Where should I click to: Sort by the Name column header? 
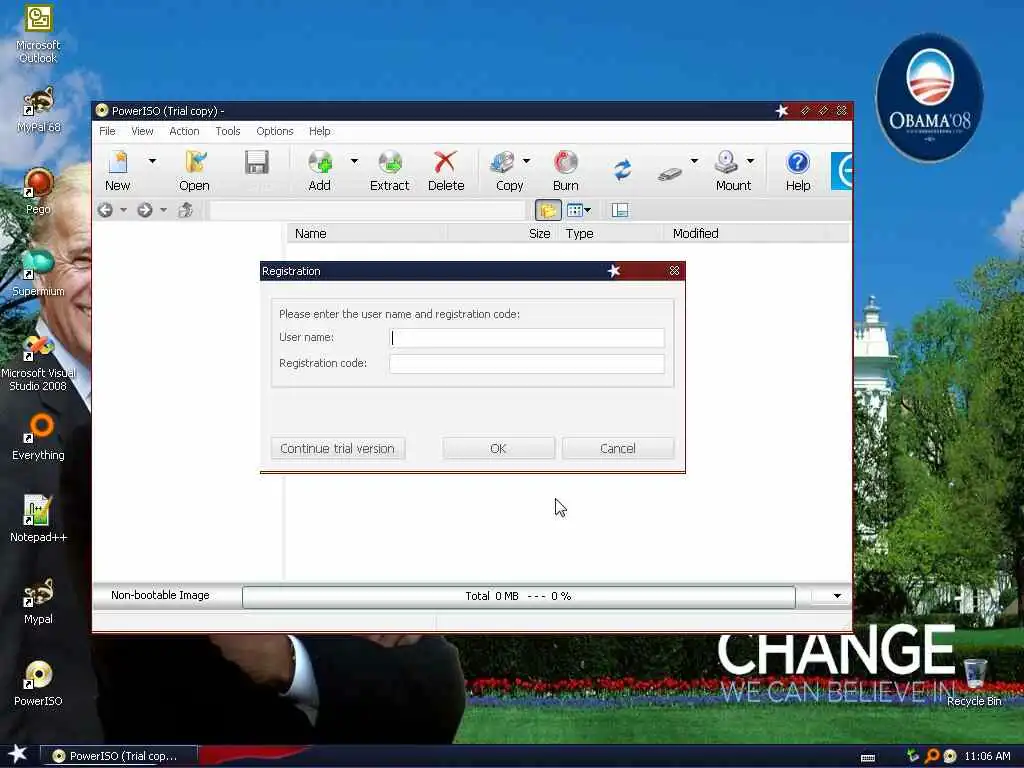click(x=367, y=234)
